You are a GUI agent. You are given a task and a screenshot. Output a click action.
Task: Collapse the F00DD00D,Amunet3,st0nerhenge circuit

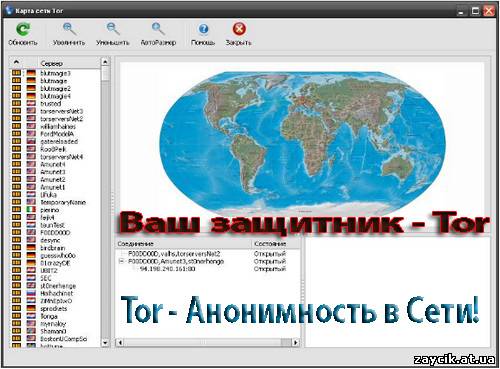(122, 261)
